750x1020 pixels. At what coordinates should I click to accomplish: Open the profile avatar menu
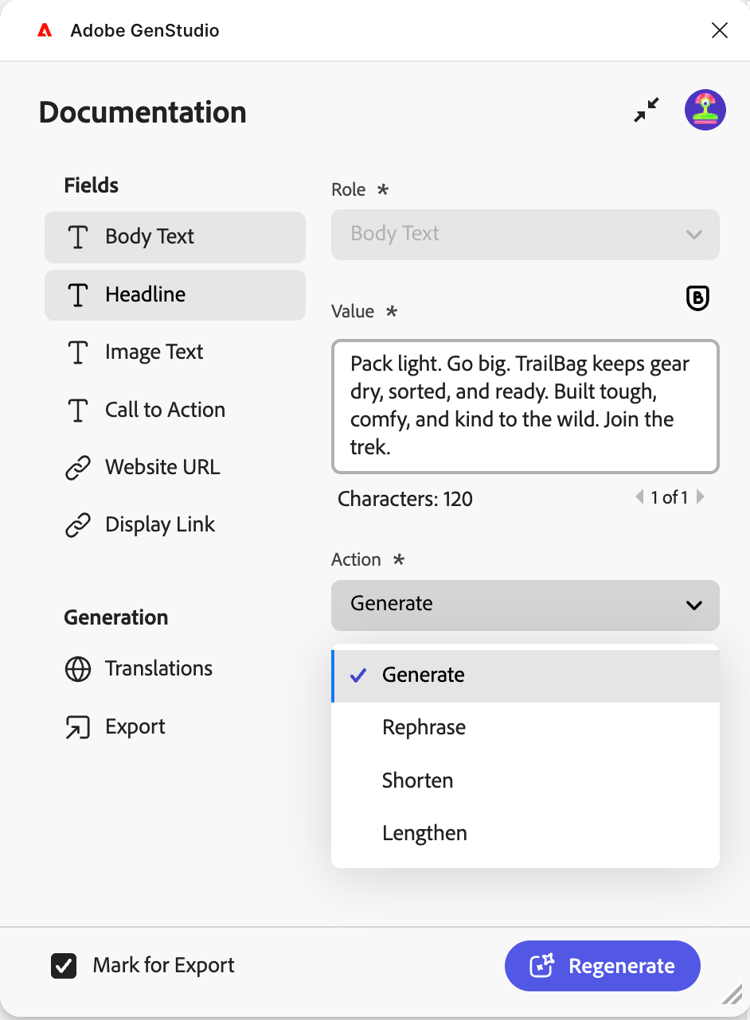click(705, 110)
